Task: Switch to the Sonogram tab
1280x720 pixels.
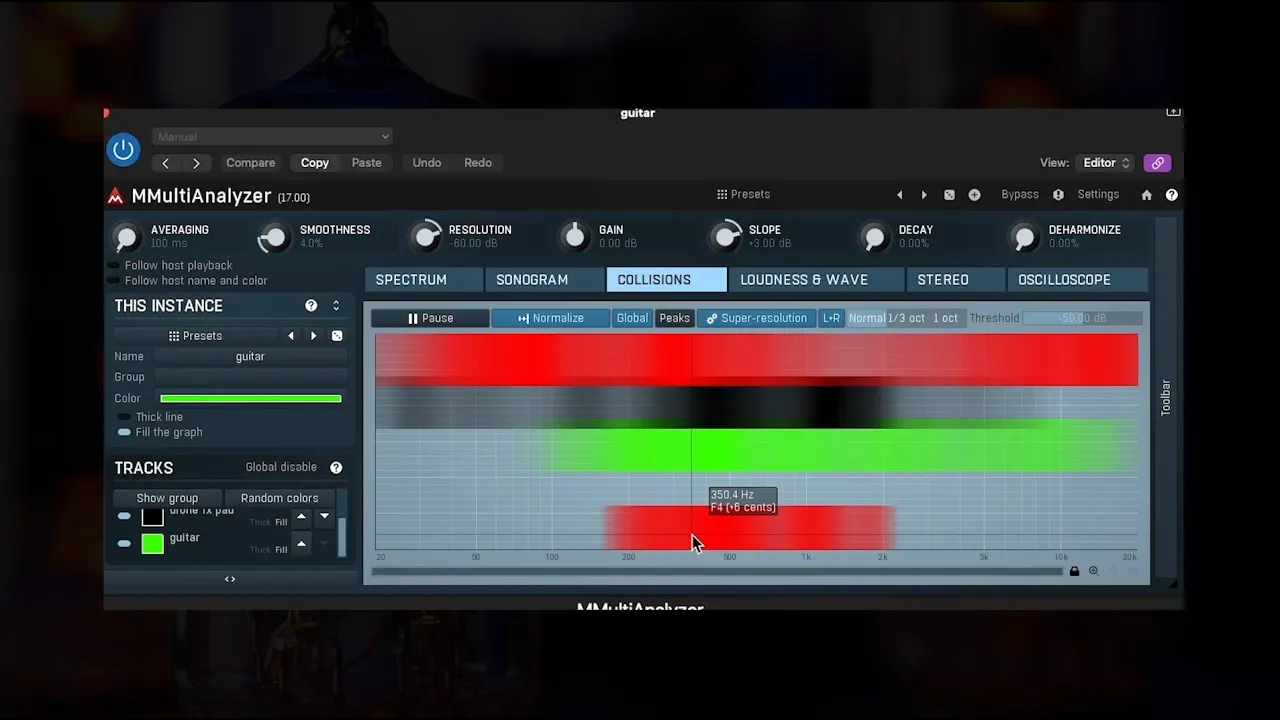Action: [544, 280]
